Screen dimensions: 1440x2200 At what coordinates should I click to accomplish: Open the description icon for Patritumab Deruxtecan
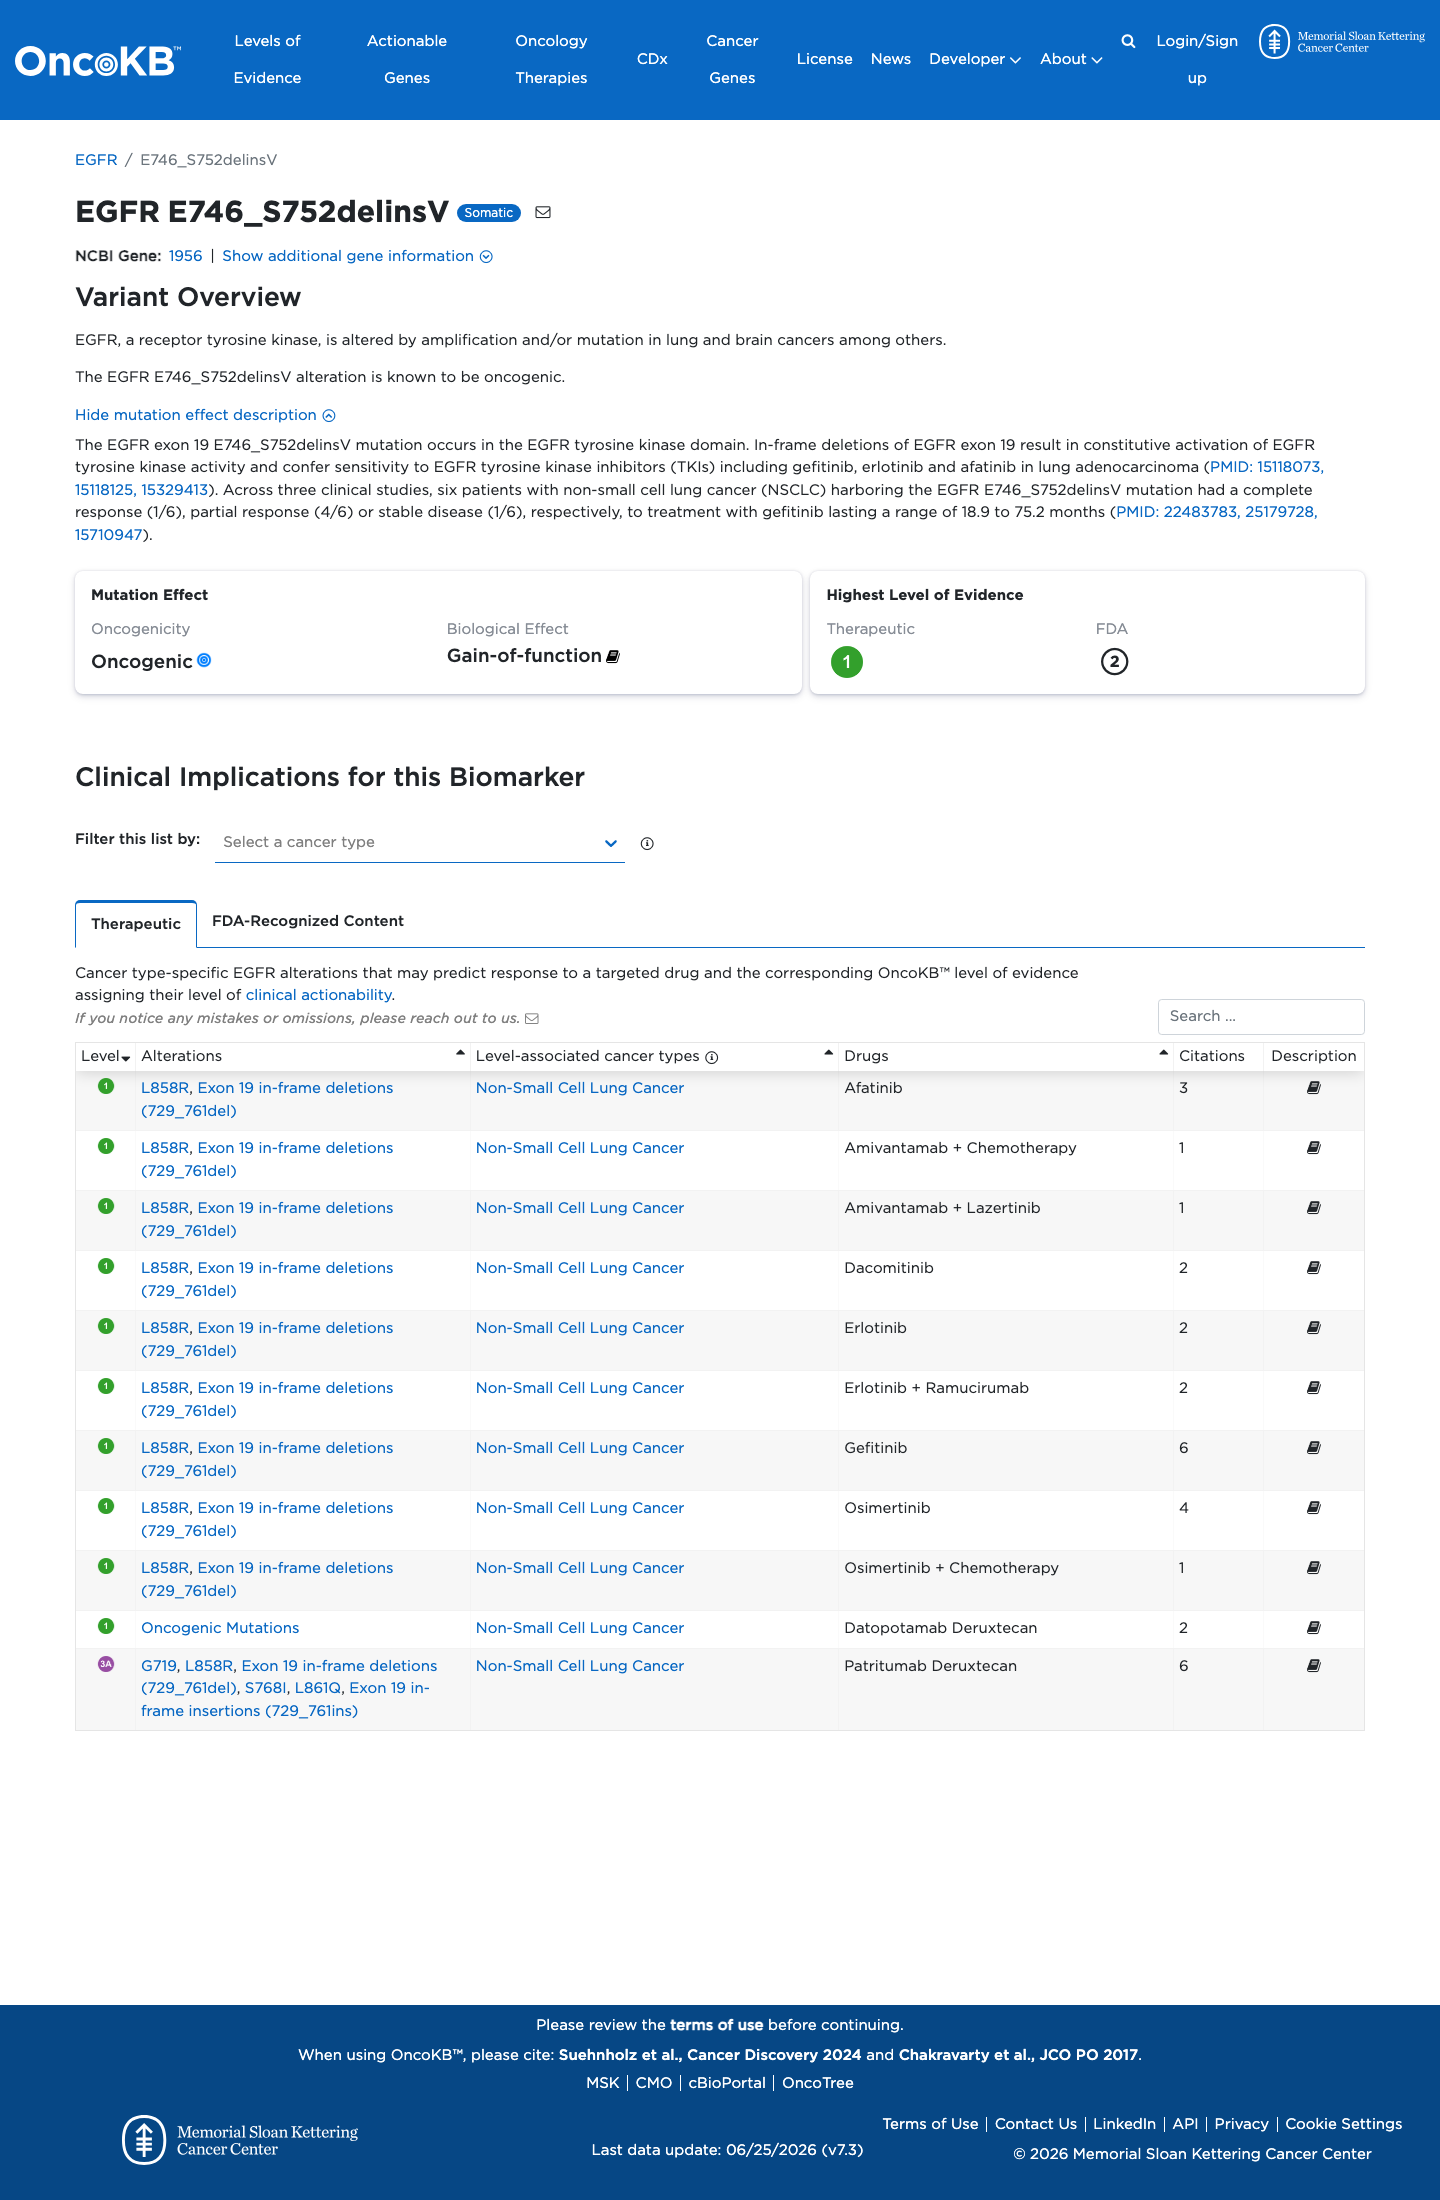[1314, 1666]
